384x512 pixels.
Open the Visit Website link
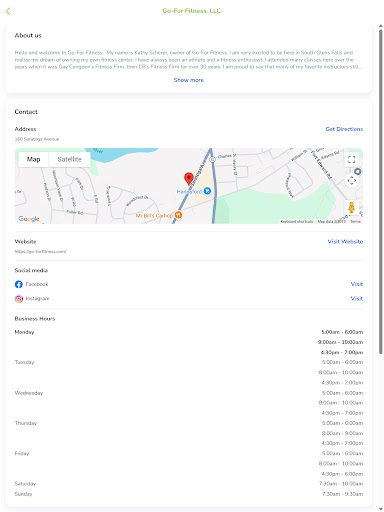(x=345, y=241)
